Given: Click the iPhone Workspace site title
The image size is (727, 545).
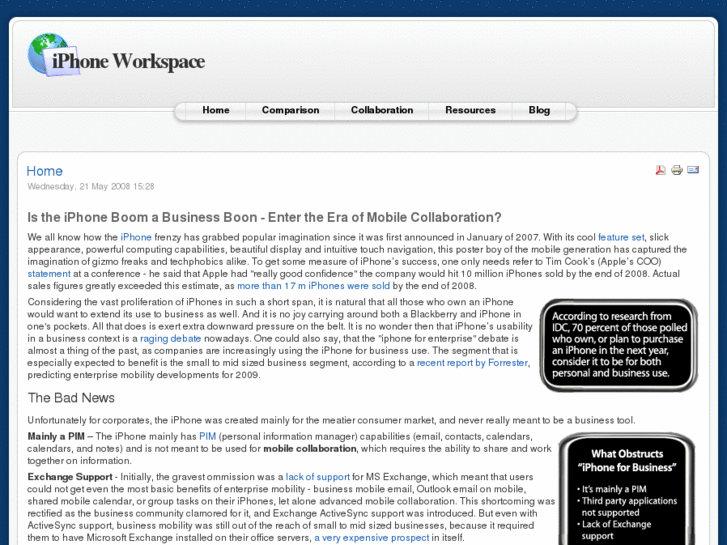Looking at the screenshot, I should pyautogui.click(x=128, y=61).
